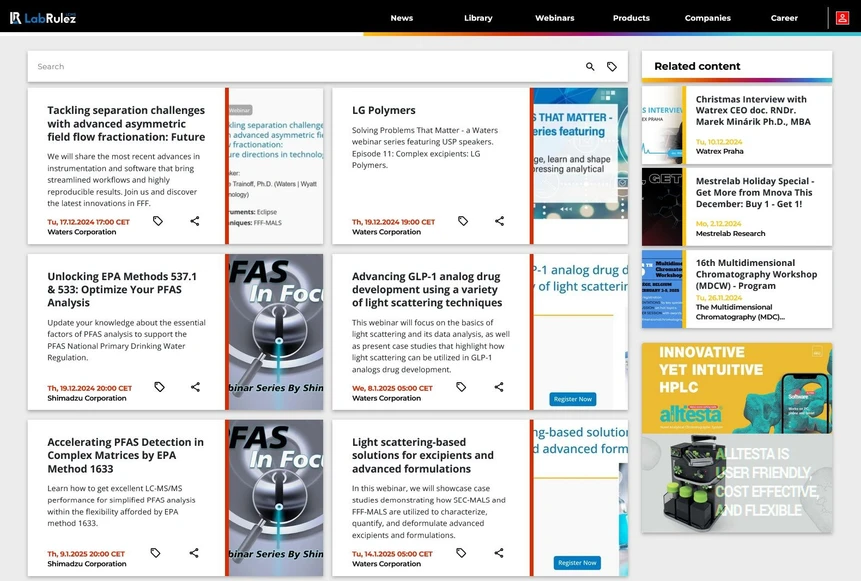861x581 pixels.
Task: Open the user account icon
Action: (842, 18)
